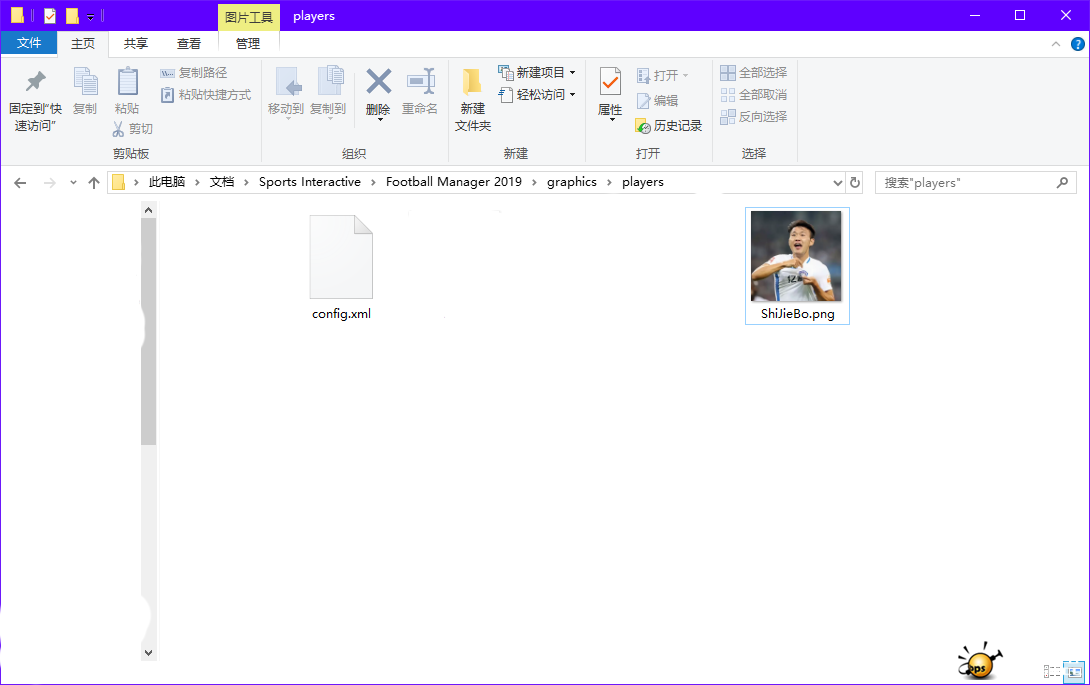The height and width of the screenshot is (685, 1090).
Task: Click Invert Selection (反向选择)
Action: pos(753,117)
